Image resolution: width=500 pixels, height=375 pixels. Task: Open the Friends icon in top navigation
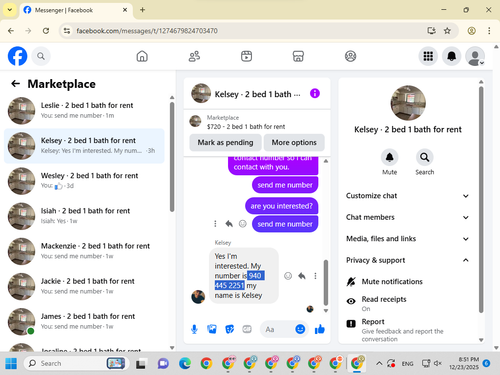(x=194, y=56)
